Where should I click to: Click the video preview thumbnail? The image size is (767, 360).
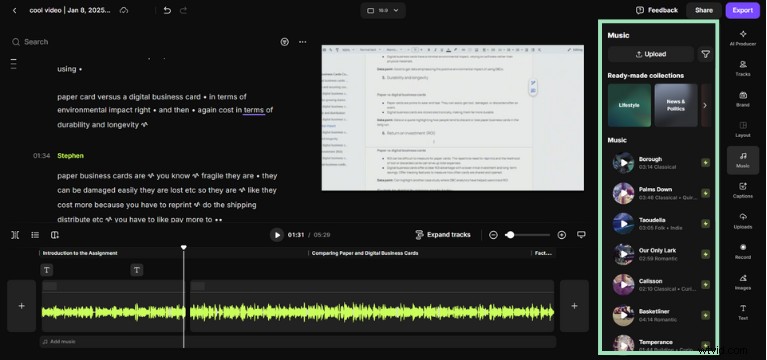[452, 118]
